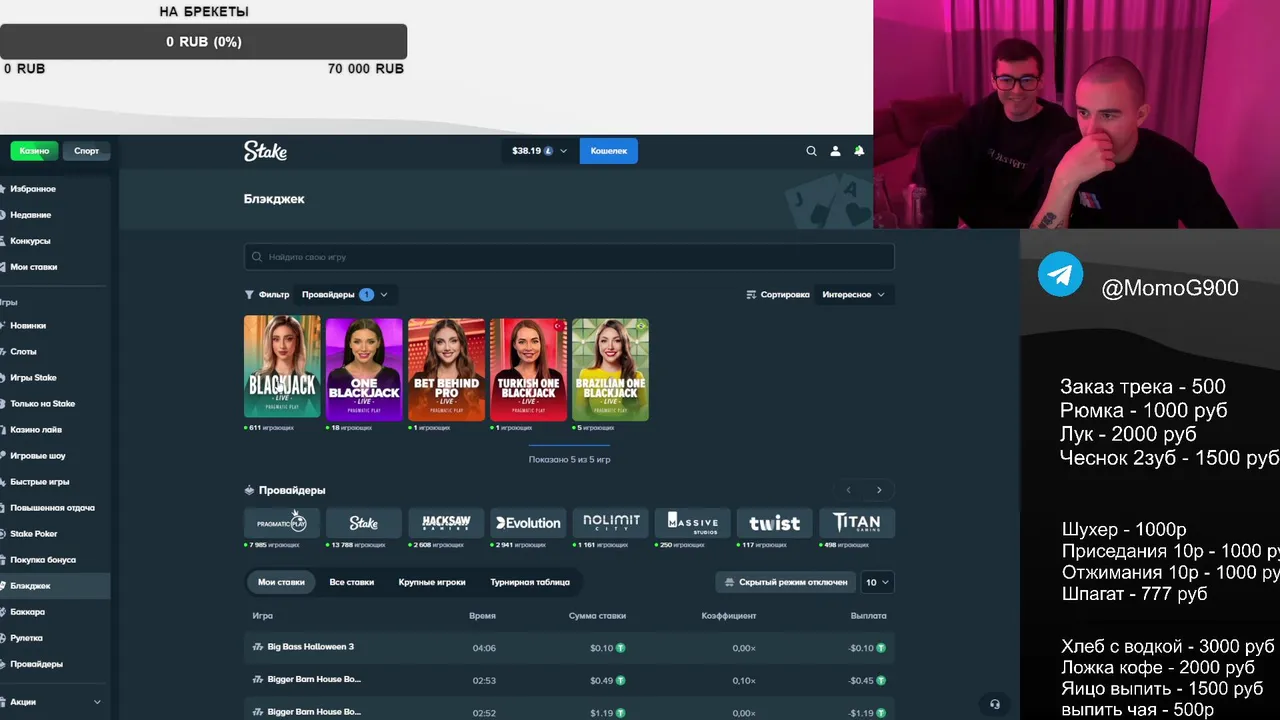Screen dimensions: 1280x720
Task: Open Bet Behind Pro thumbnail
Action: [x=446, y=368]
